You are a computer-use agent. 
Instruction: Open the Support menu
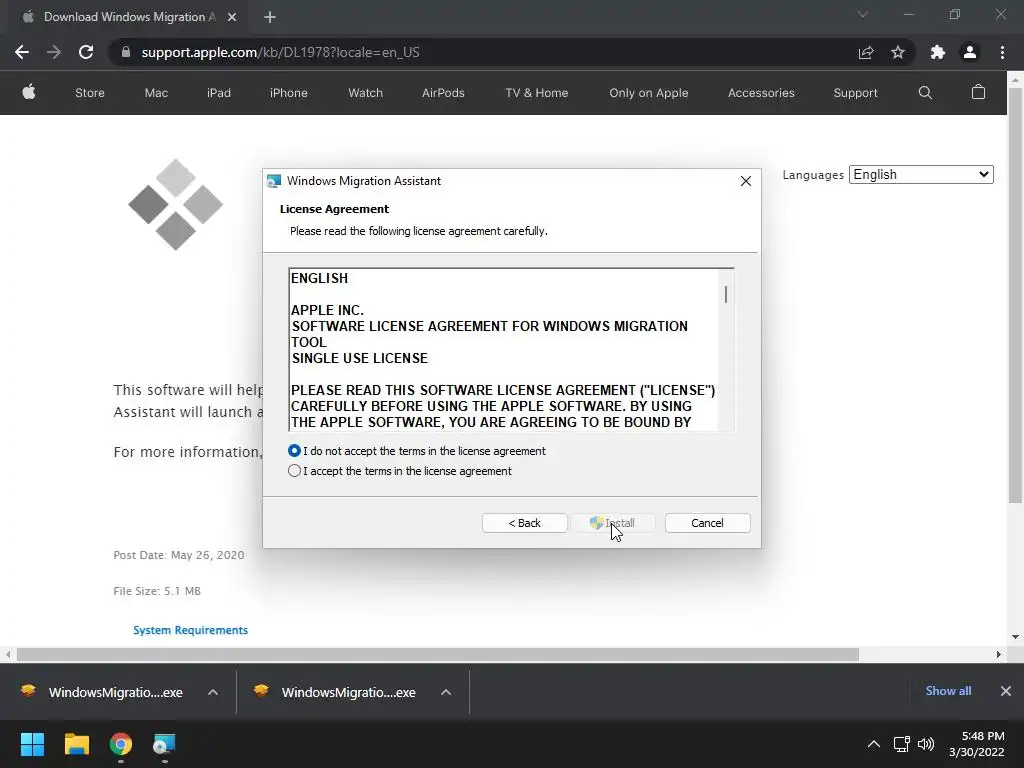coord(855,93)
